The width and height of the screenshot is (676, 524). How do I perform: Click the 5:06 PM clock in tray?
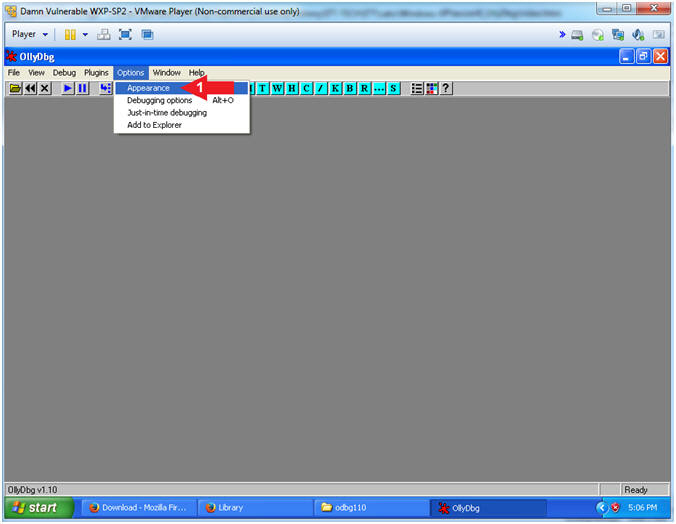click(x=642, y=508)
